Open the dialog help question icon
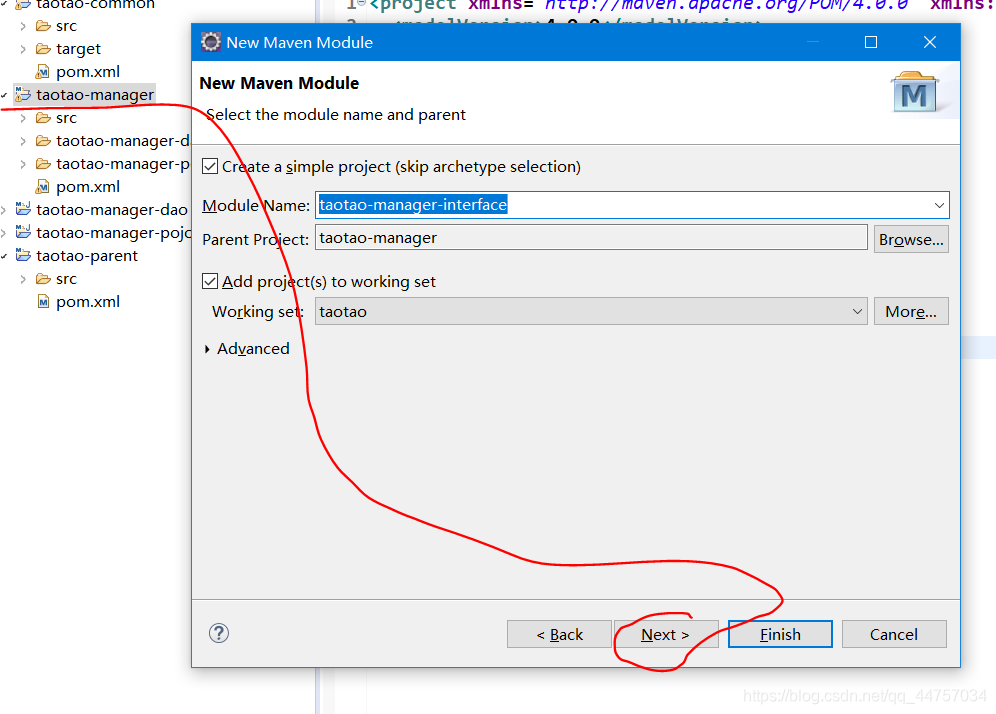996x714 pixels. click(x=219, y=633)
